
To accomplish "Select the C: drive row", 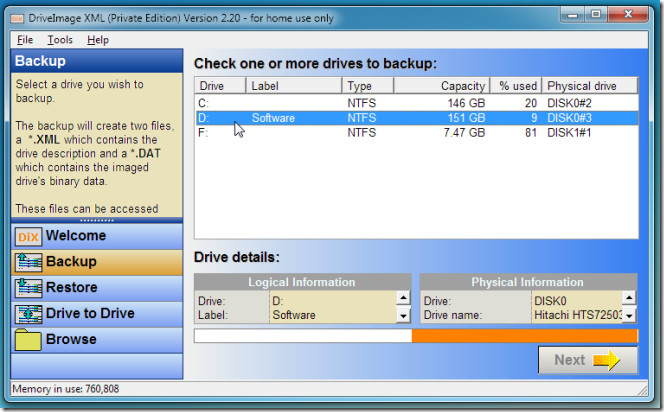I will (x=417, y=103).
